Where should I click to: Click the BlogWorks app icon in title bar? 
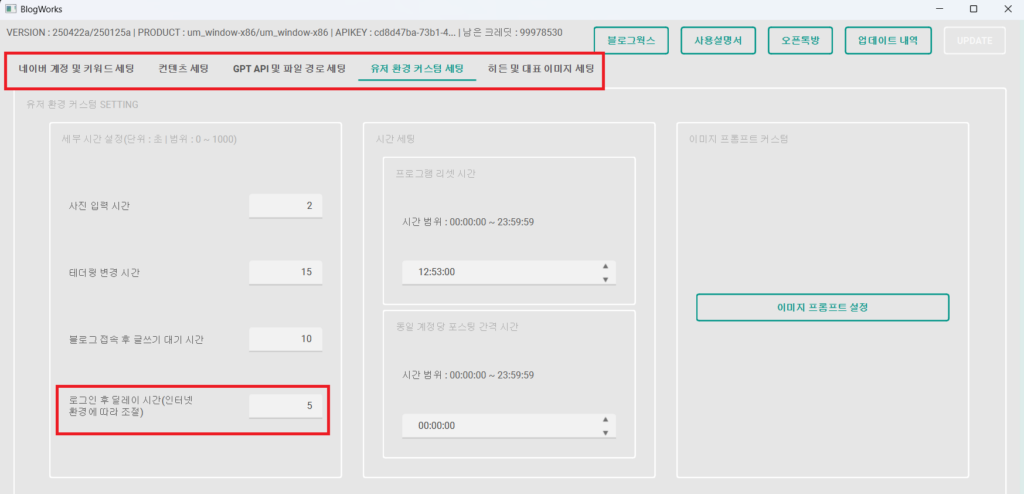[10, 9]
